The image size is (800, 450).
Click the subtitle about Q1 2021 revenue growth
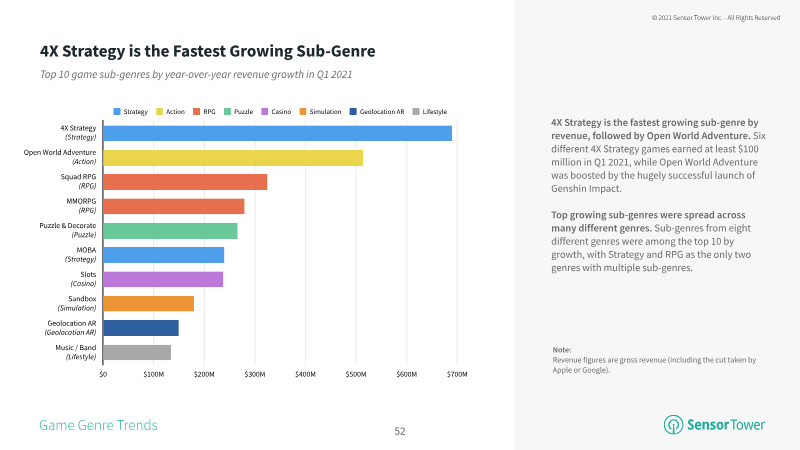tap(196, 74)
